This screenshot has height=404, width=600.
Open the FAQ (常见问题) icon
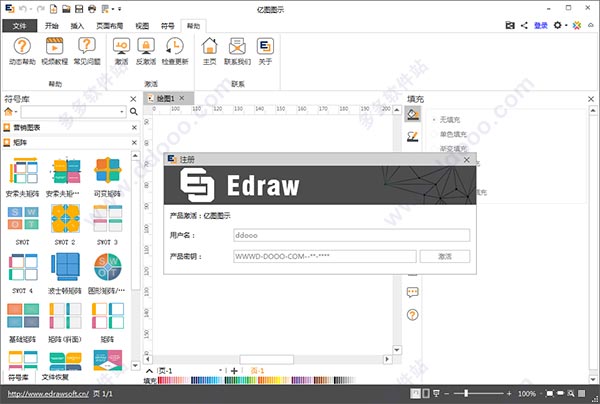pyautogui.click(x=87, y=51)
